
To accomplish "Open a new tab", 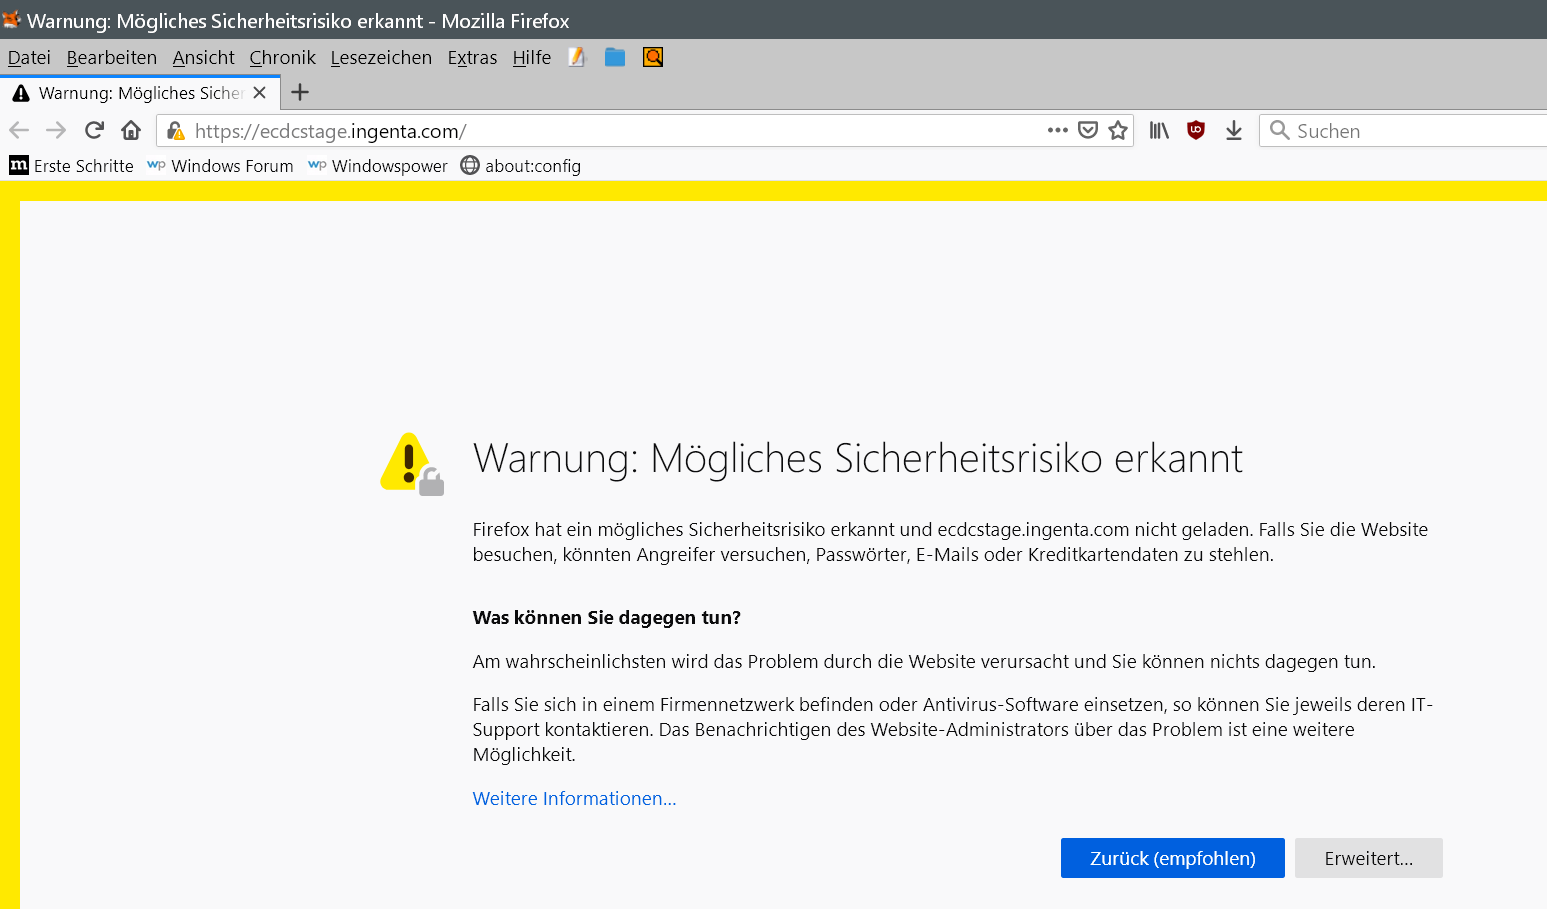I will coord(300,93).
